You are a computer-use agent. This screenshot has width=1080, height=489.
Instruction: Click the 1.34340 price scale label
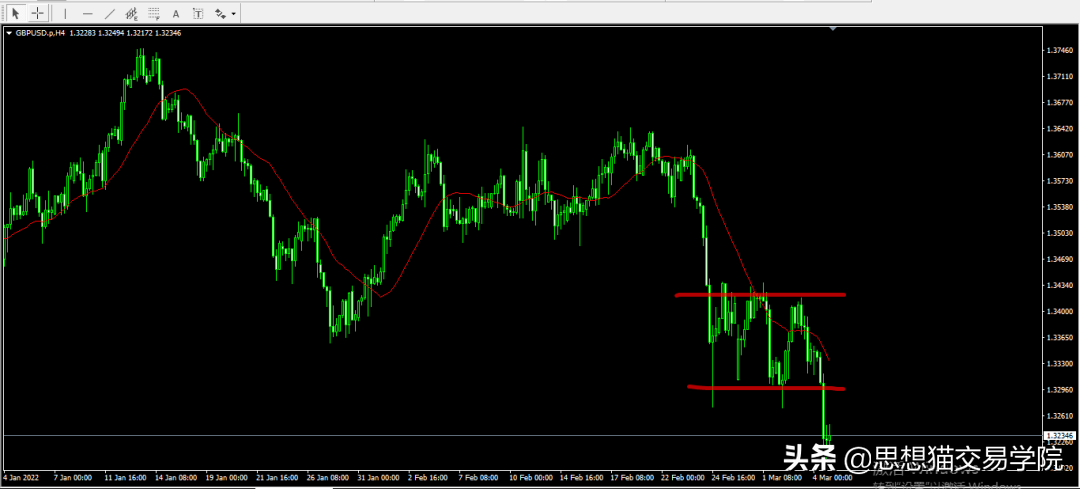(1059, 285)
